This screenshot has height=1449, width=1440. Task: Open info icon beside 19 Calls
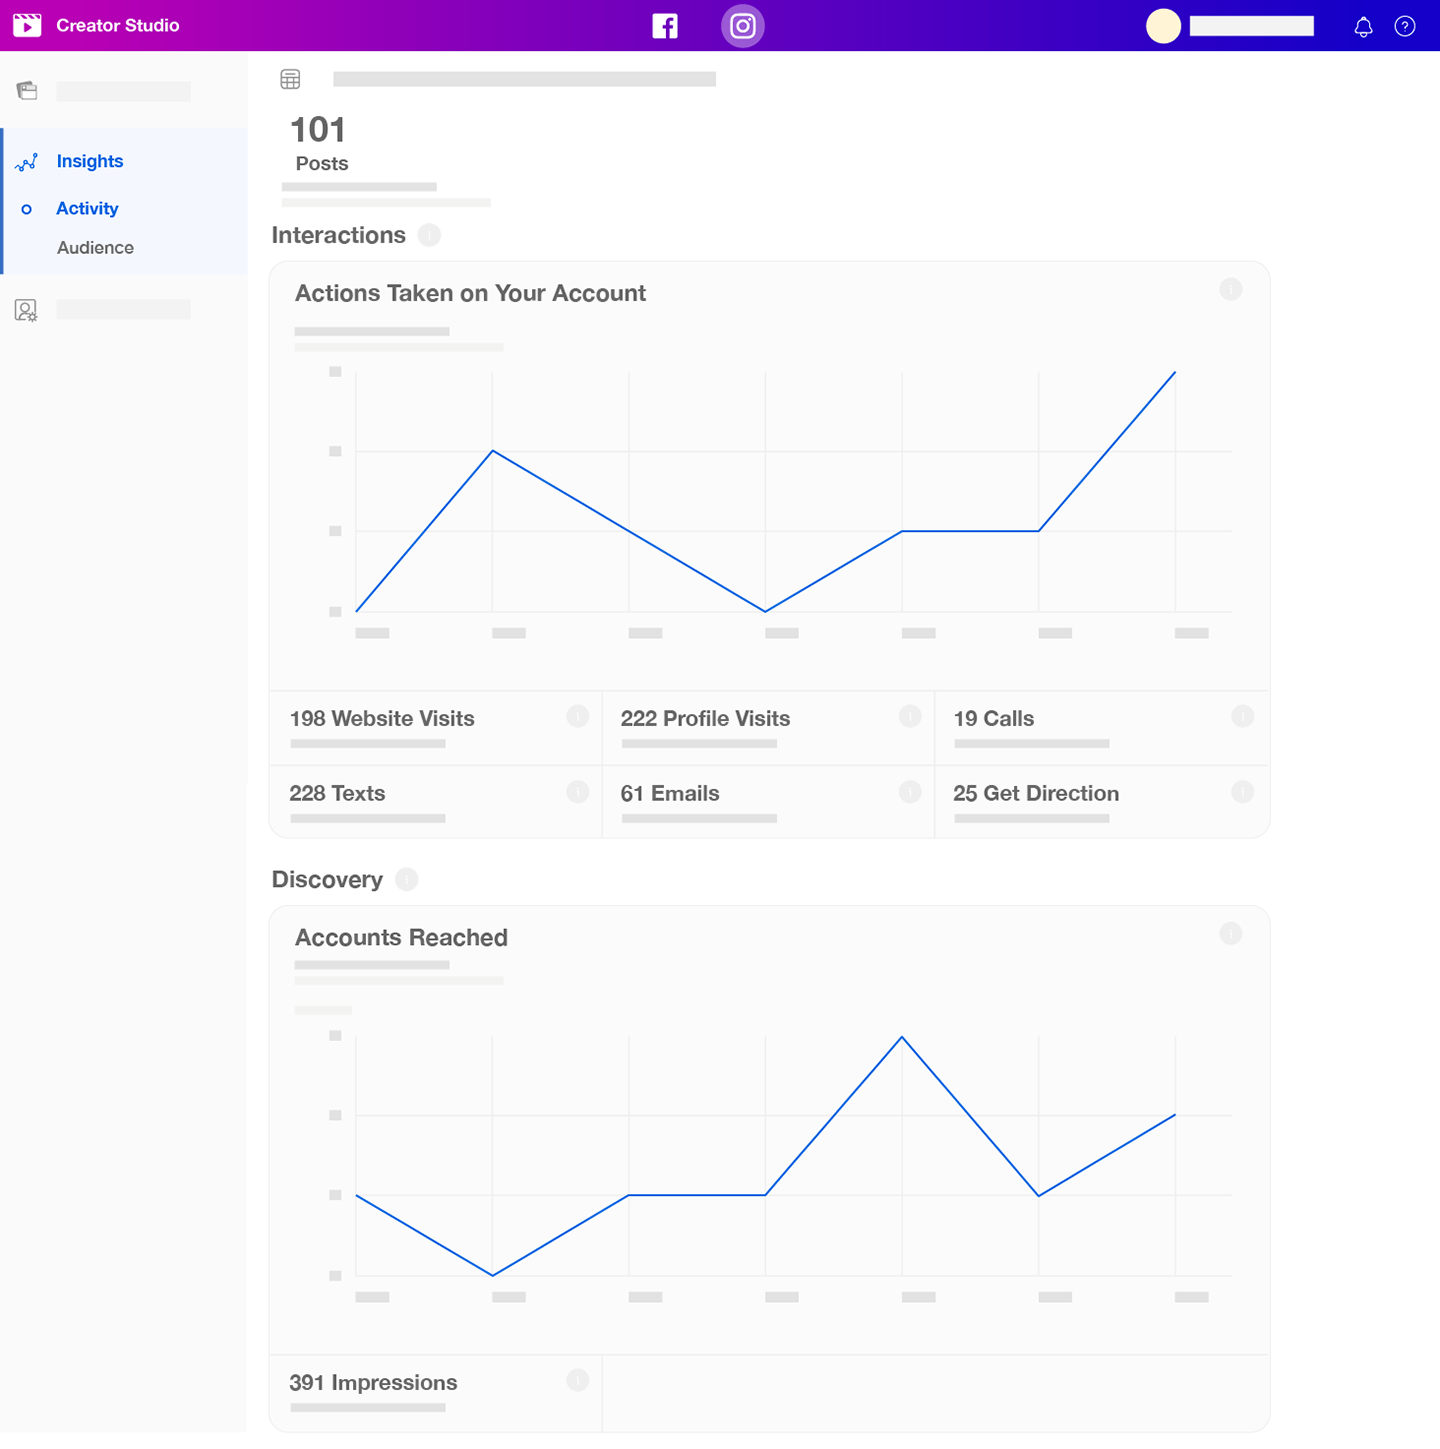point(1242,716)
